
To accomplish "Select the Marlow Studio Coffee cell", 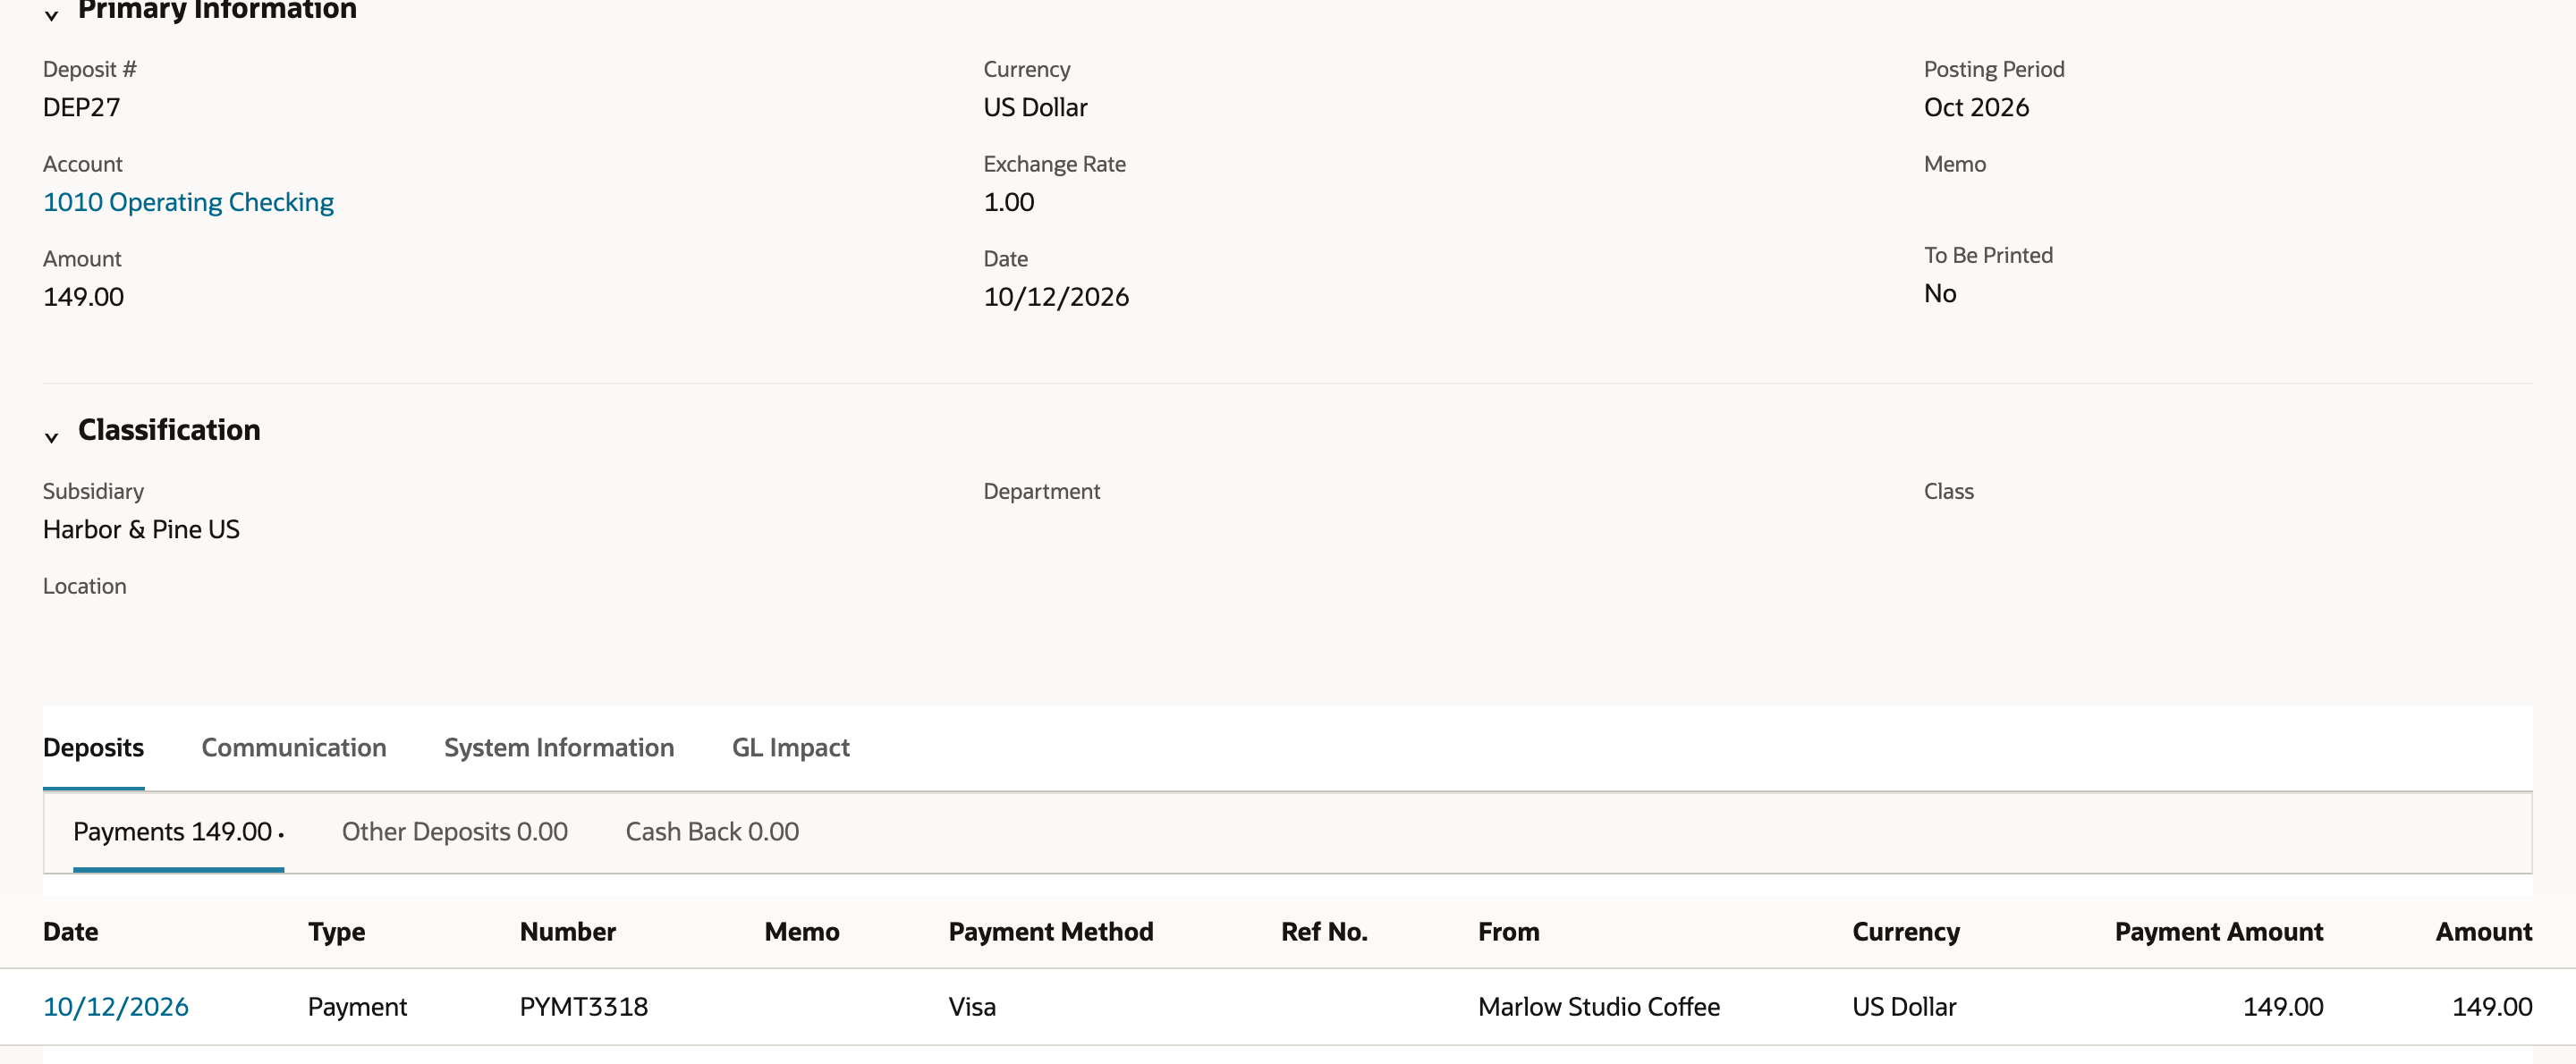I will [x=1599, y=1006].
